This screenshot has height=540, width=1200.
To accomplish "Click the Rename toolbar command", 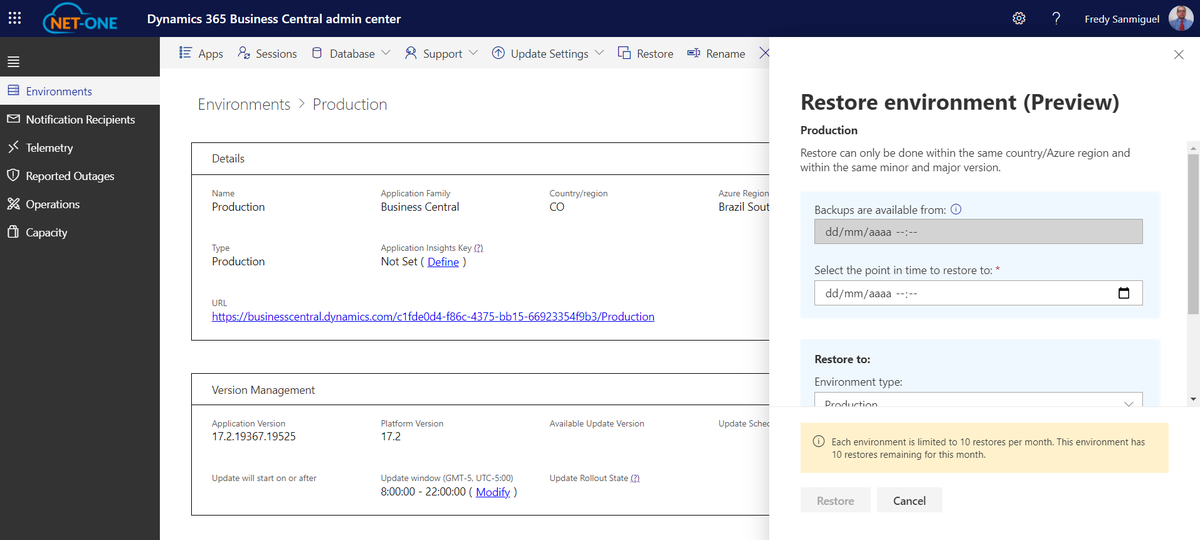I will coord(716,53).
